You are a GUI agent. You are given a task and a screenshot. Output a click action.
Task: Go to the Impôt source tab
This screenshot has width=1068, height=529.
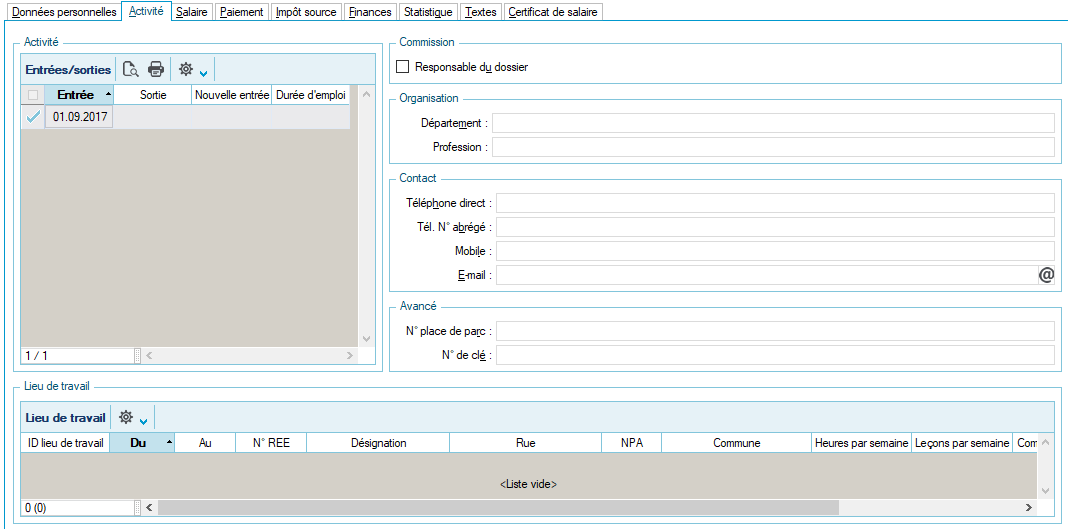[306, 12]
